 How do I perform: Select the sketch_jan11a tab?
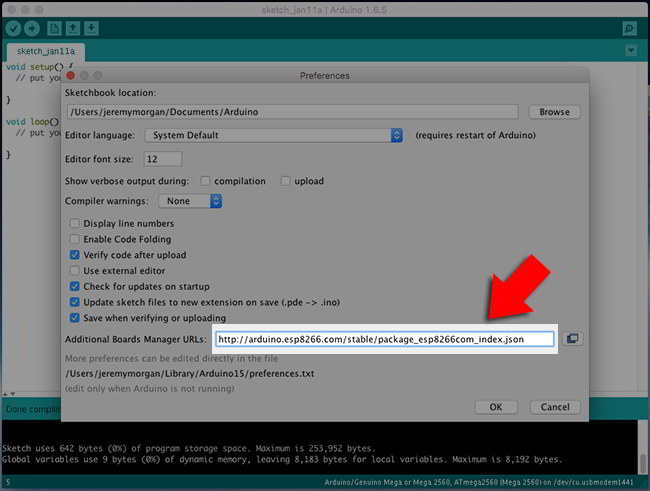[x=46, y=51]
